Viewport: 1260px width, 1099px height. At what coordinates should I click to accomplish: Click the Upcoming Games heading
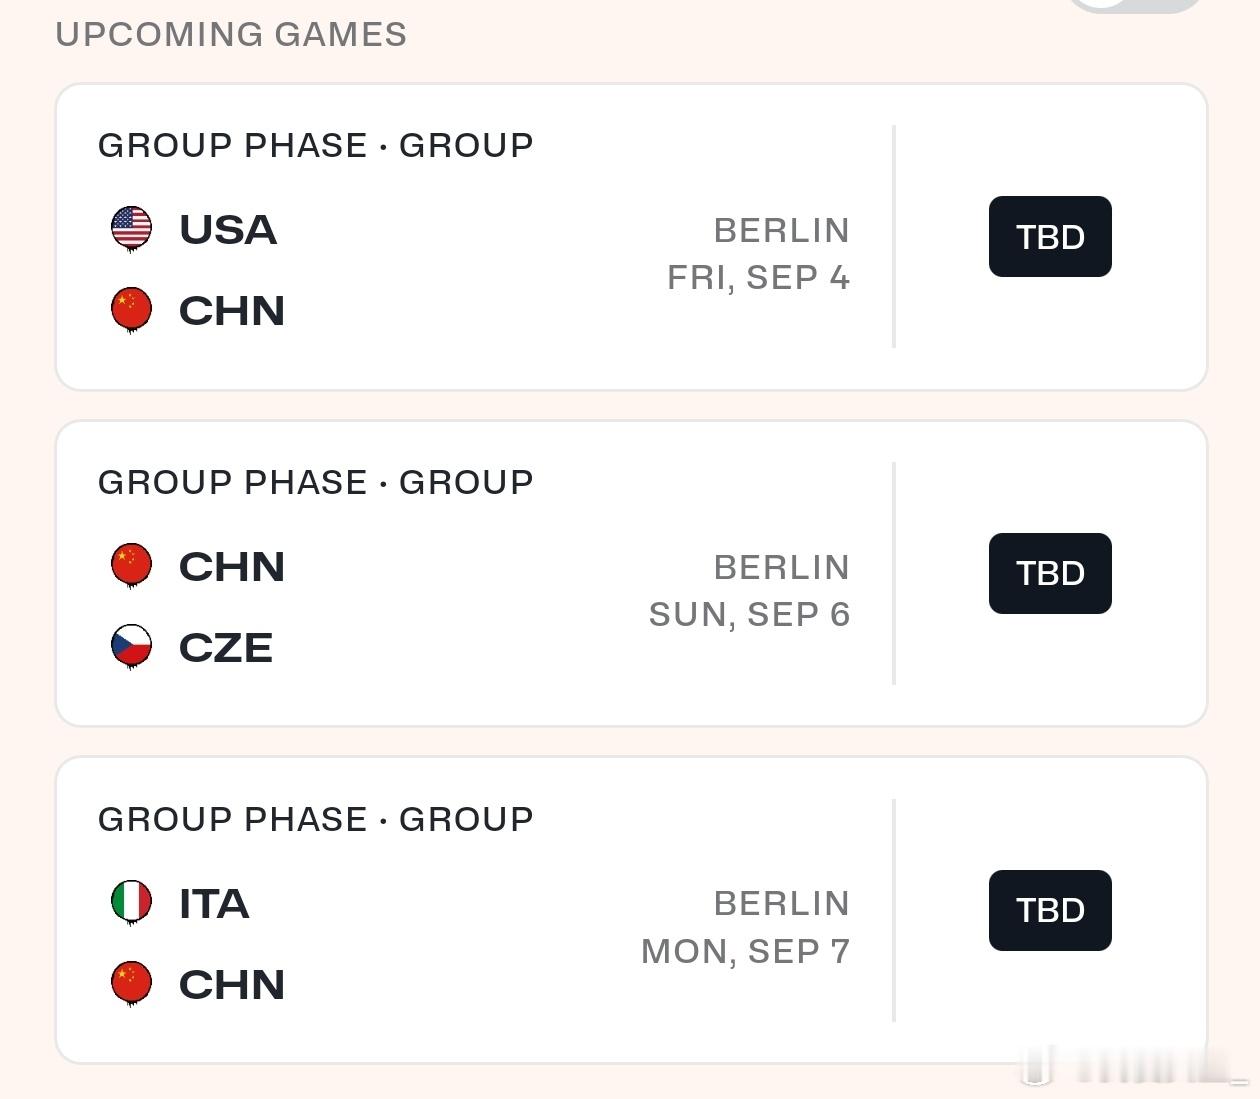coord(231,34)
